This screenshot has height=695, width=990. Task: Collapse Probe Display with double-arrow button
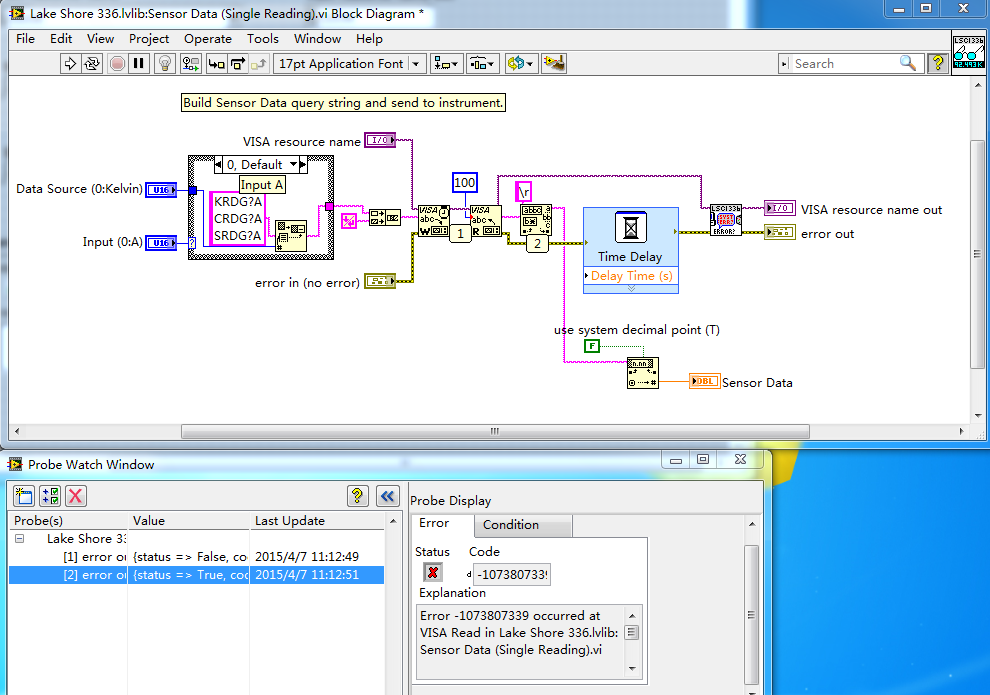point(387,496)
